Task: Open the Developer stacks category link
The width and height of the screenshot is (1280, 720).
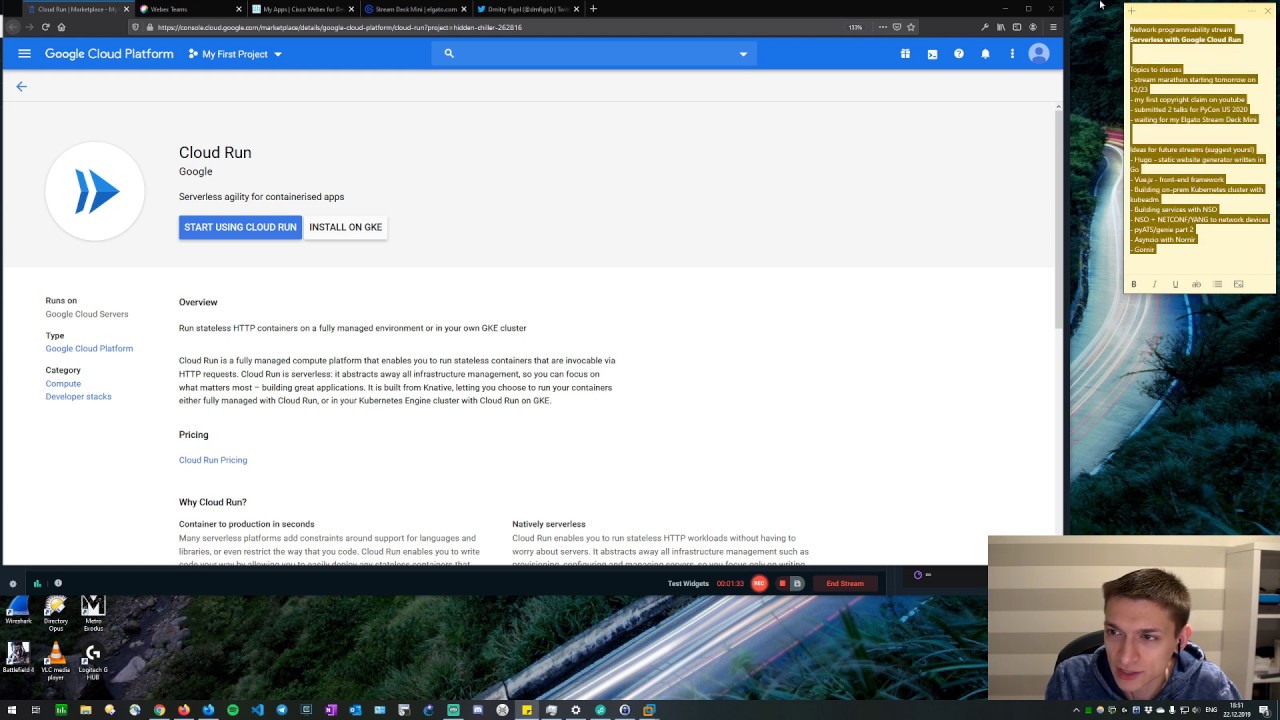Action: coord(78,397)
